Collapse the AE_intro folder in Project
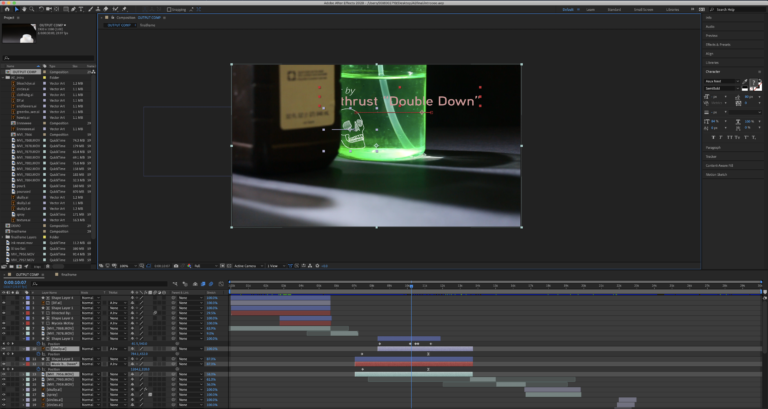This screenshot has height=409, width=768. coord(3,77)
